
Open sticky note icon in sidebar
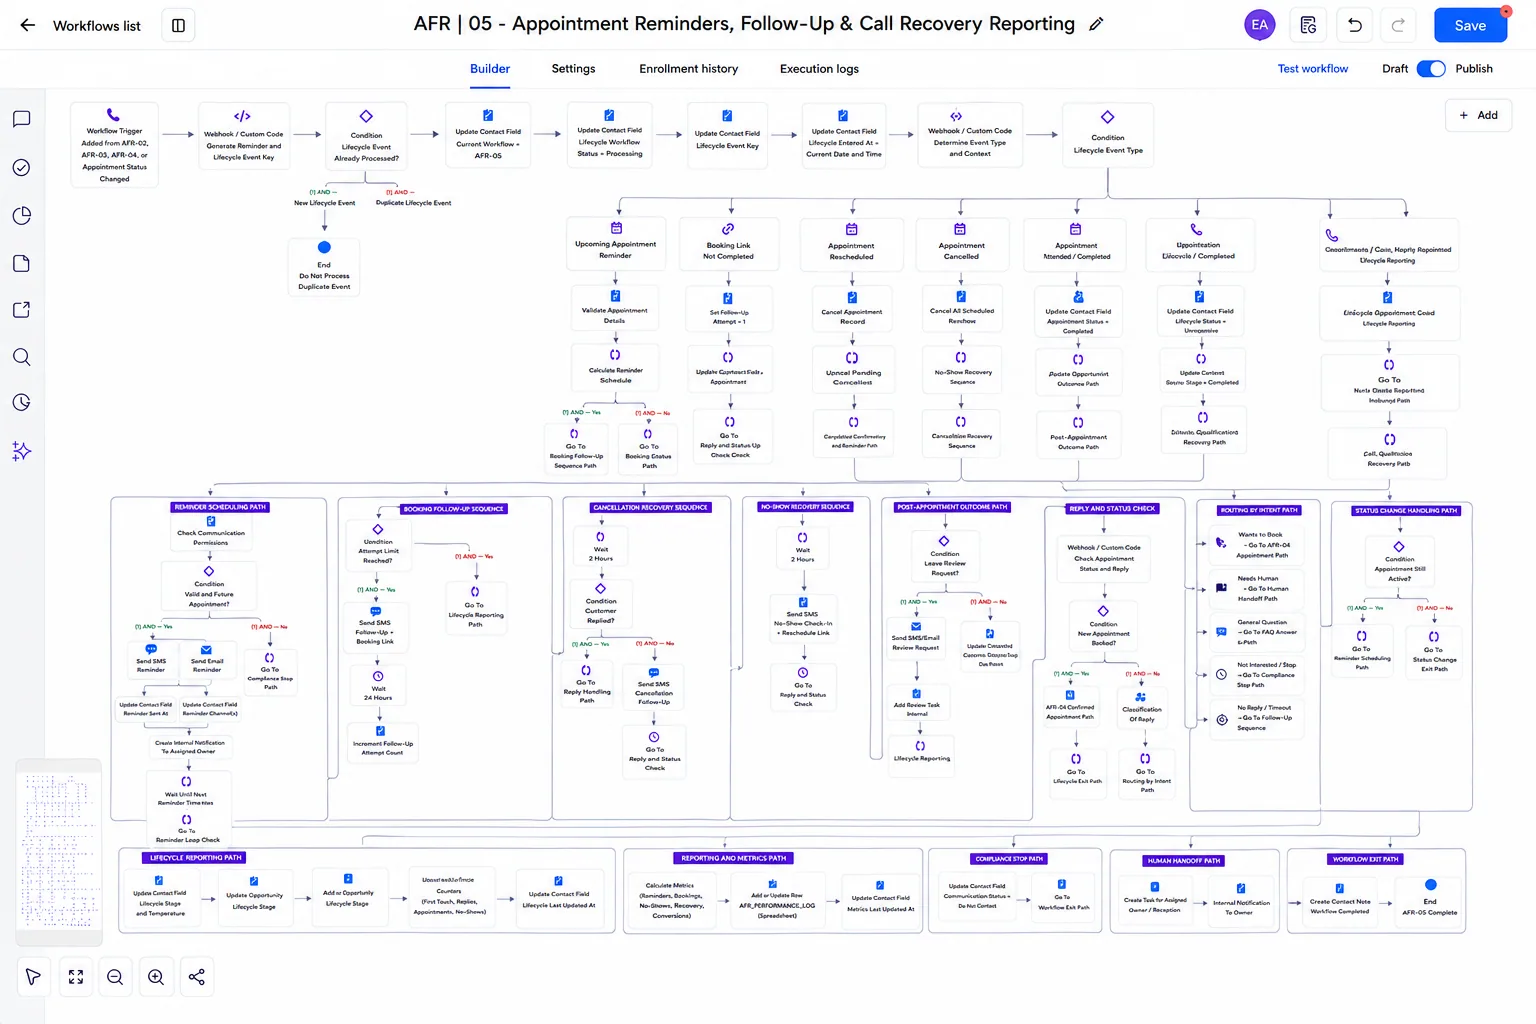(21, 264)
